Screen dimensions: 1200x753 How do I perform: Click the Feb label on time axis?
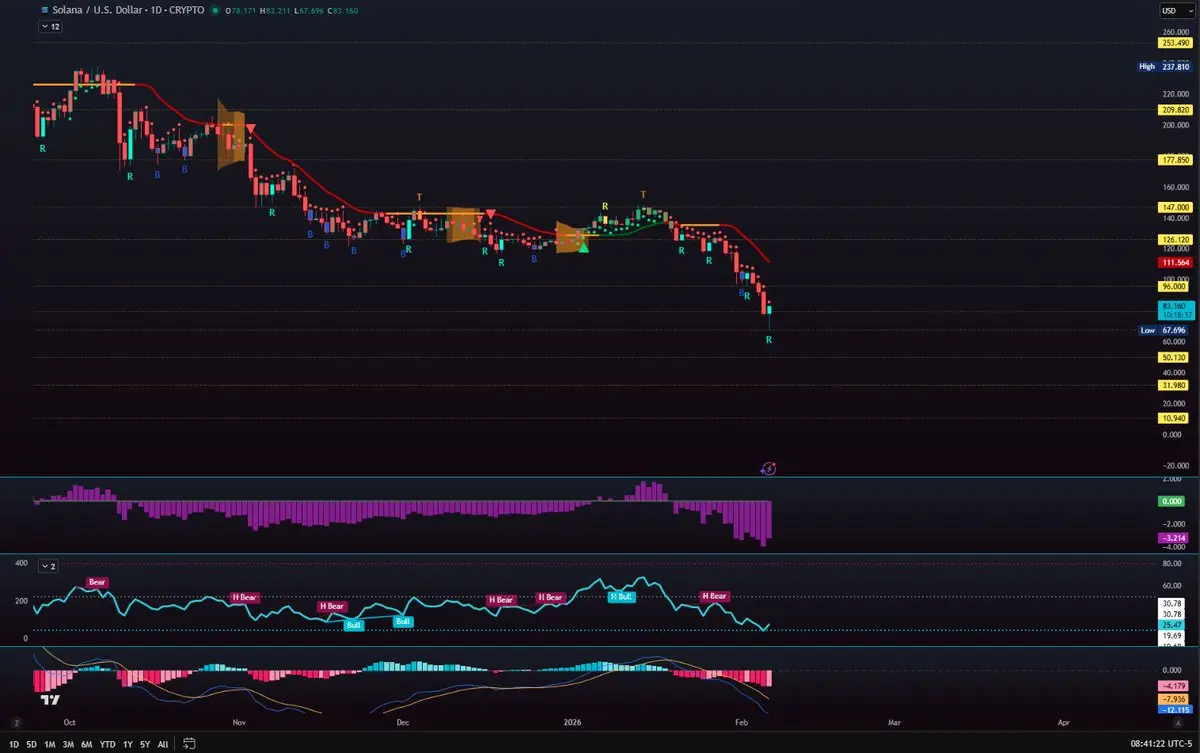[x=741, y=720]
